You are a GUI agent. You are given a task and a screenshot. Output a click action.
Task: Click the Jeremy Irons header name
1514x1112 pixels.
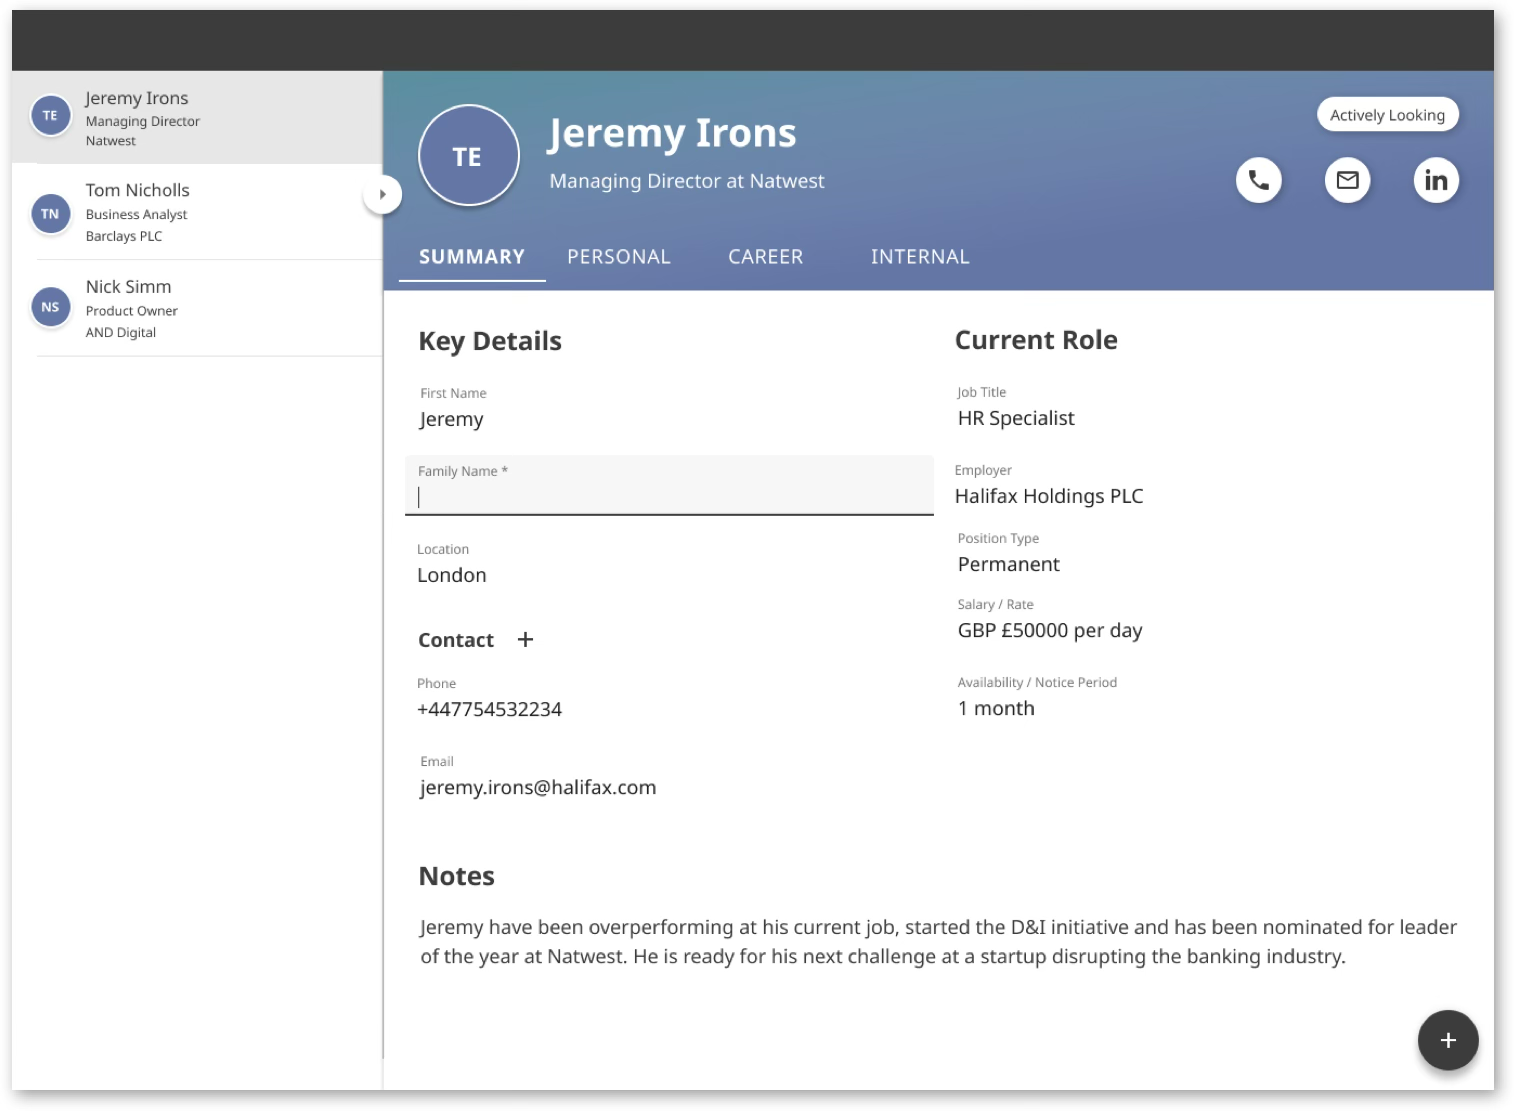[x=672, y=133]
